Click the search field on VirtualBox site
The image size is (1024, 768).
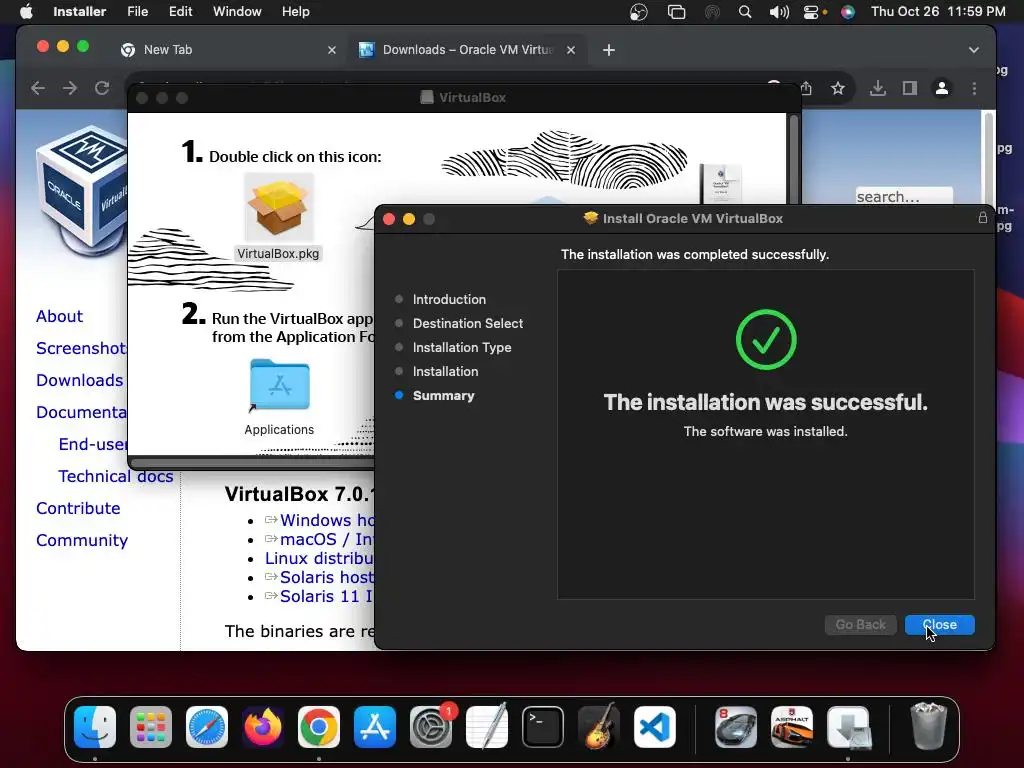(x=904, y=196)
